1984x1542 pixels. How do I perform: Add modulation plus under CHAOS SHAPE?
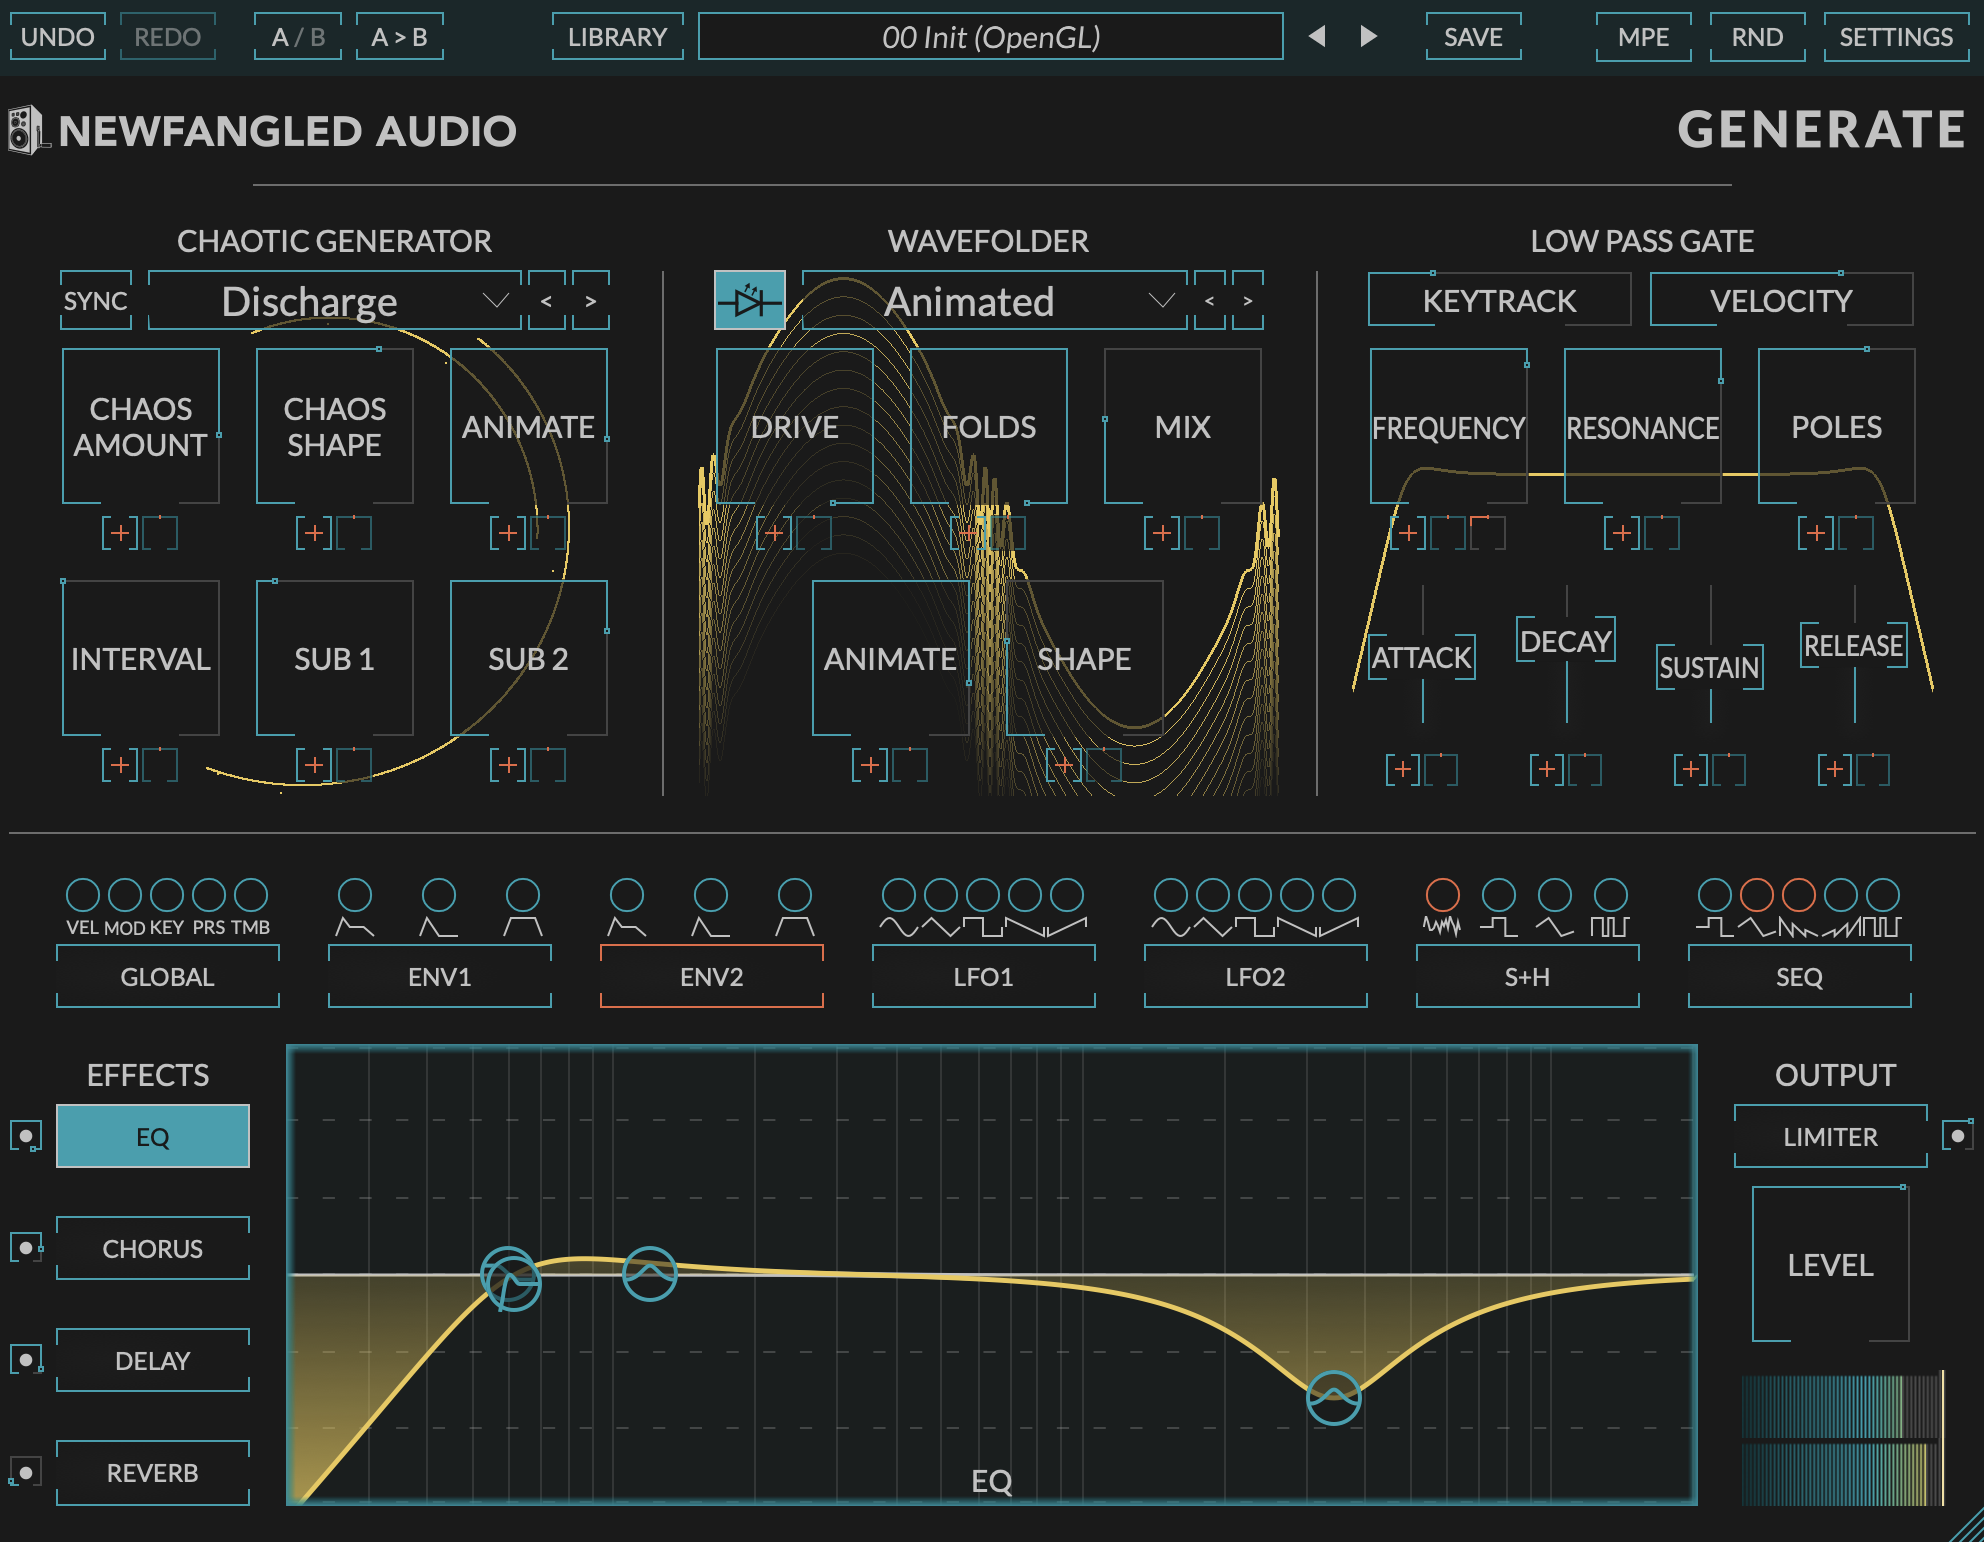tap(314, 533)
